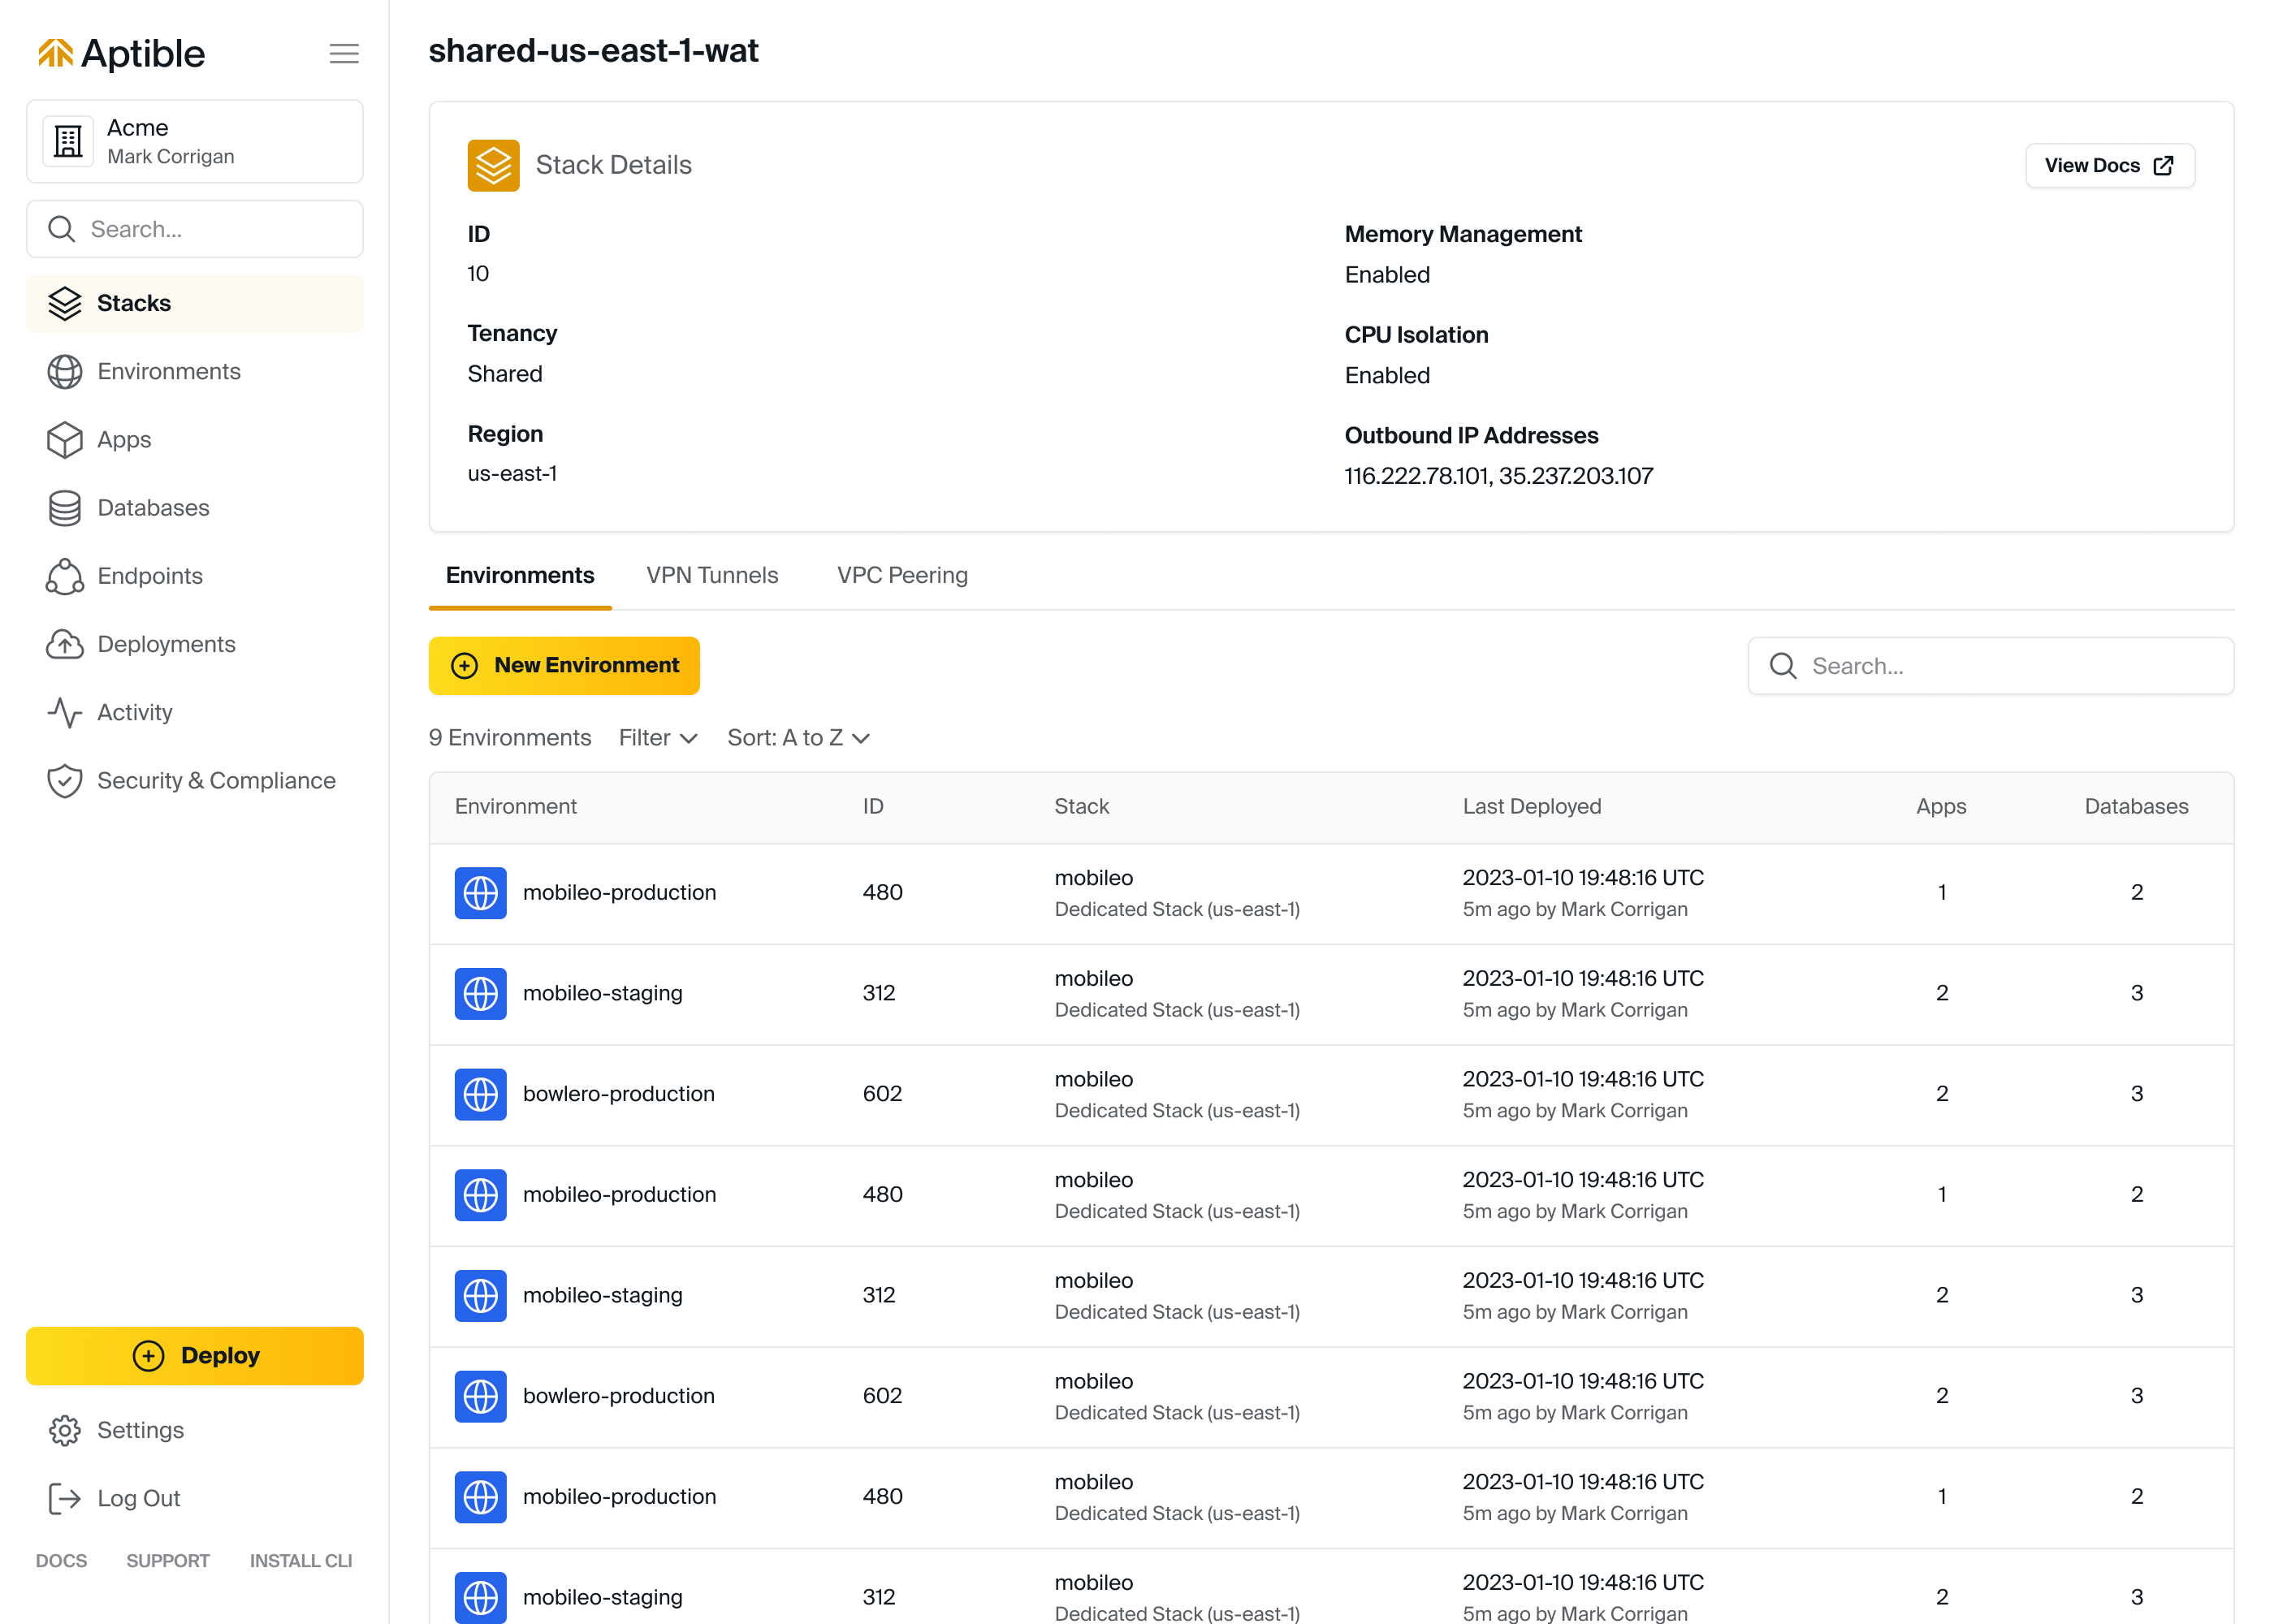Click the orange Stack Details icon
2274x1624 pixels.
(493, 165)
